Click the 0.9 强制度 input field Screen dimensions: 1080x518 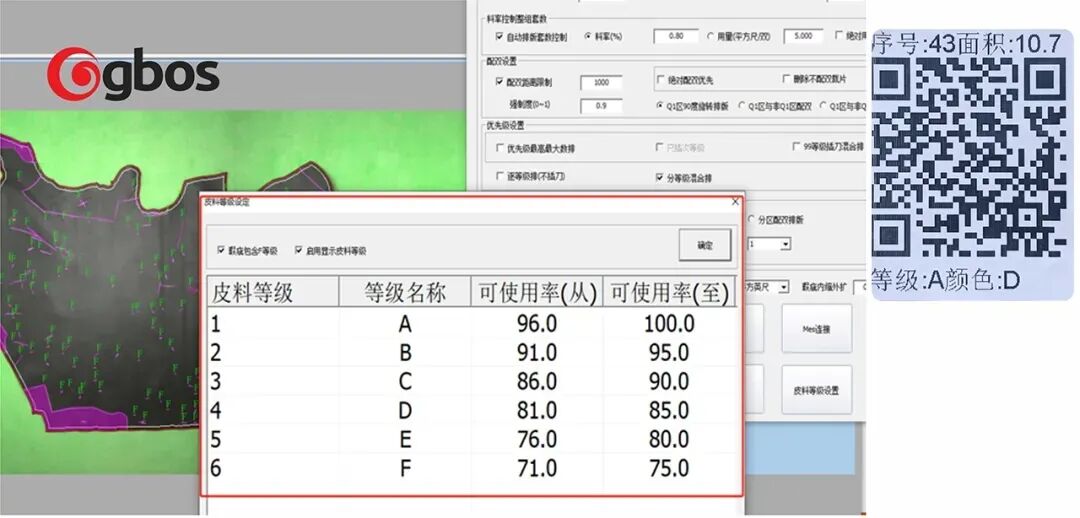[x=601, y=106]
